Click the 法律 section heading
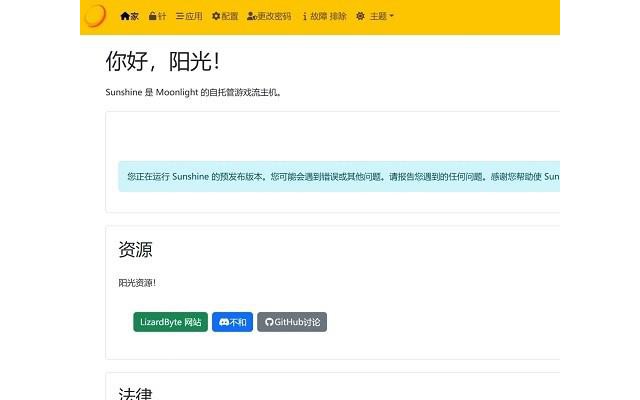Viewport: 640px width, 400px height. 135,393
